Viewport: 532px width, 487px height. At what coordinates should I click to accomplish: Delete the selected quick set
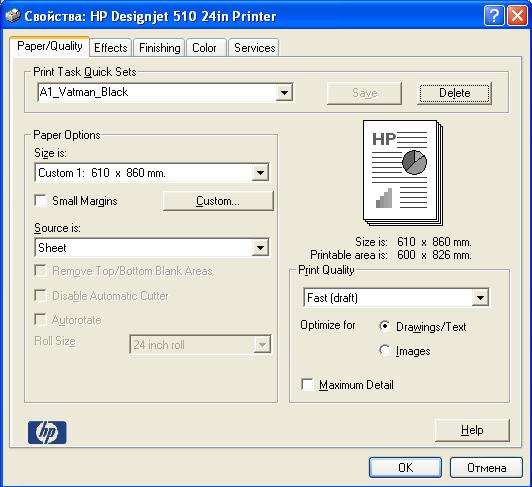455,93
